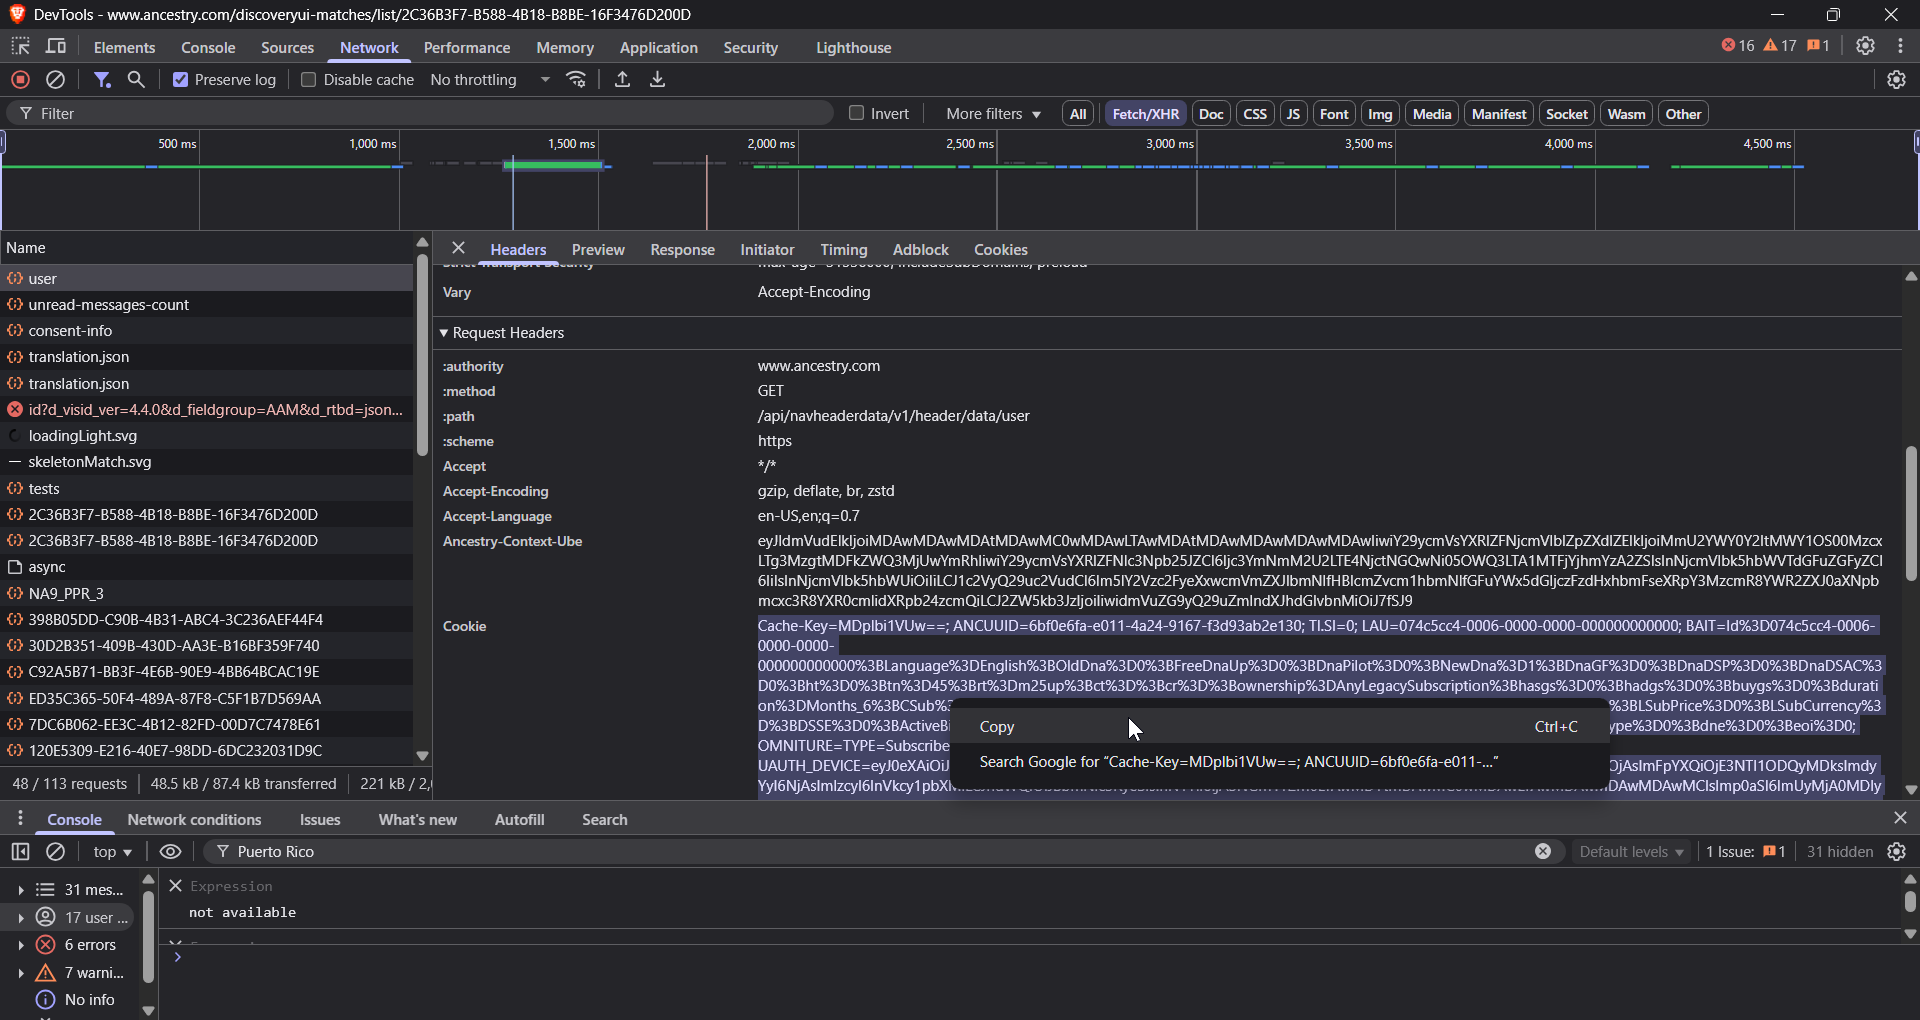This screenshot has height=1020, width=1920.
Task: Close the request details pane
Action: coord(458,248)
